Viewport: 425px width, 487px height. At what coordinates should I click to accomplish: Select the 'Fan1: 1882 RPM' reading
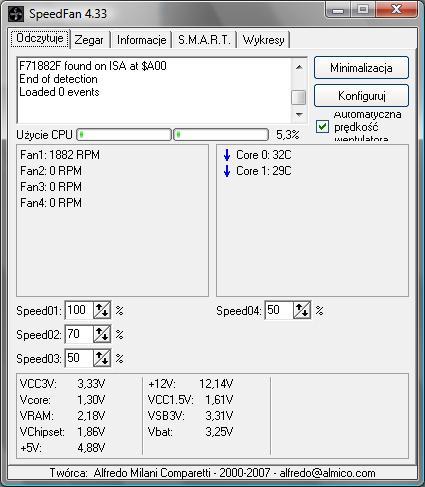coord(60,155)
